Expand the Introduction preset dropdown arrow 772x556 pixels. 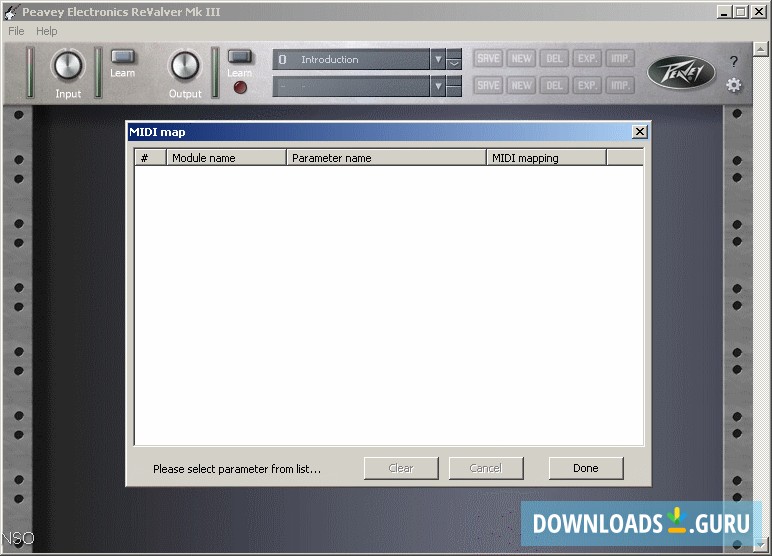[438, 60]
